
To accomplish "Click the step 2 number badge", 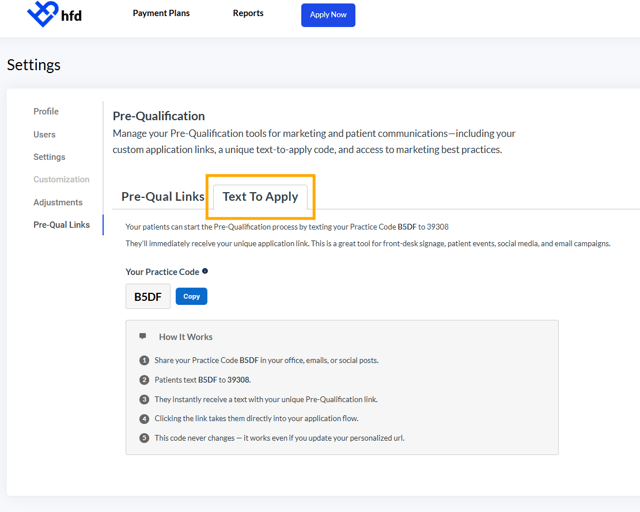I will pos(144,380).
